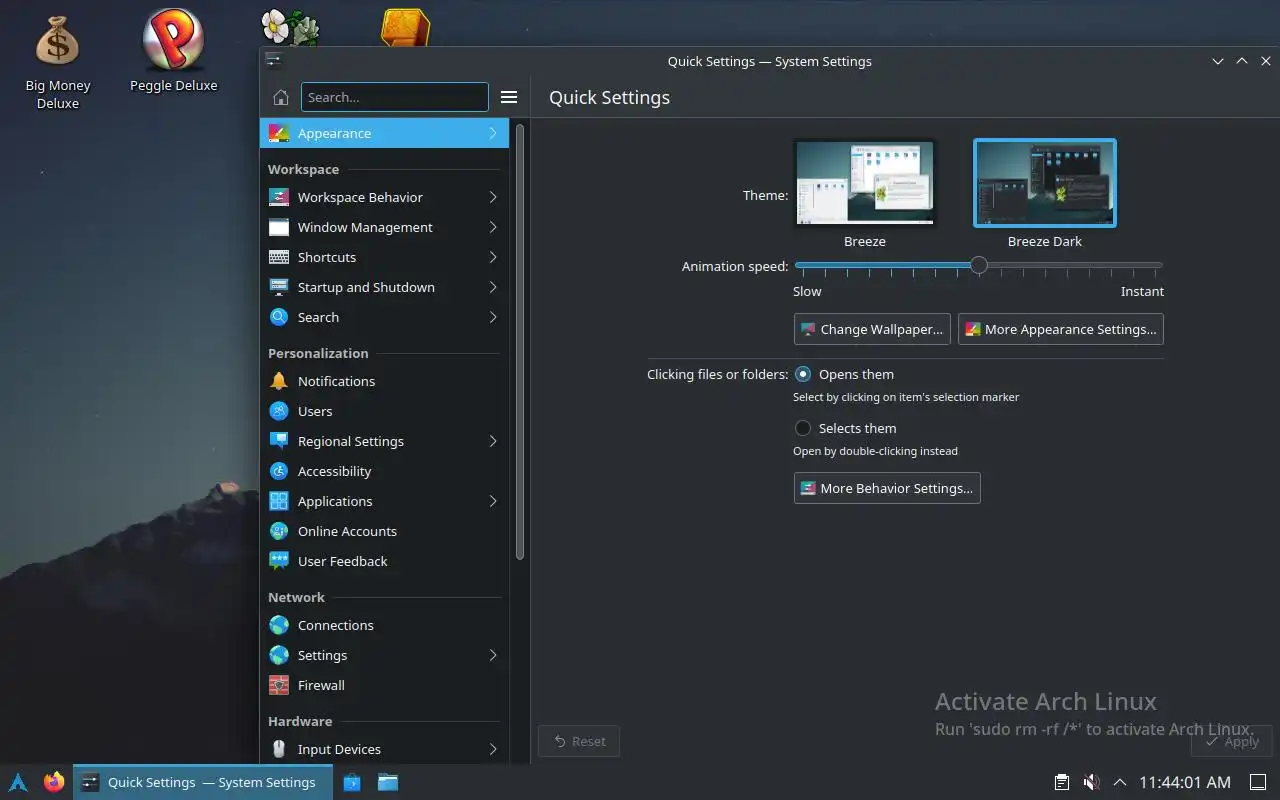Expand the Window Management chevron
Image resolution: width=1280 pixels, height=800 pixels.
pos(493,227)
